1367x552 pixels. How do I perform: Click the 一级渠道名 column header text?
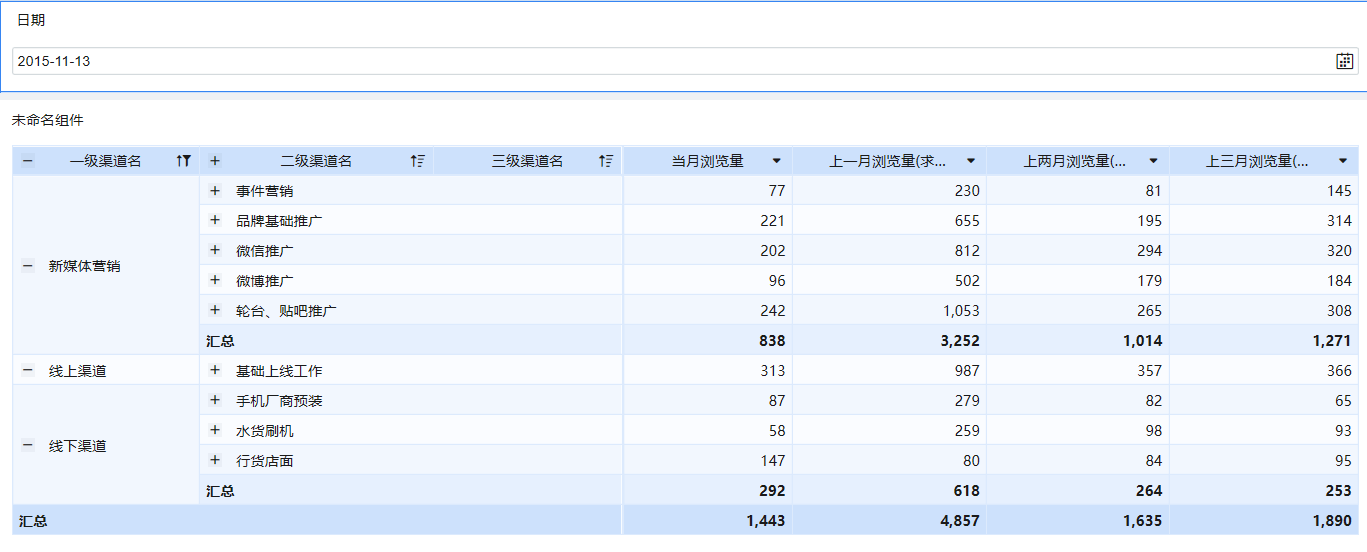105,161
